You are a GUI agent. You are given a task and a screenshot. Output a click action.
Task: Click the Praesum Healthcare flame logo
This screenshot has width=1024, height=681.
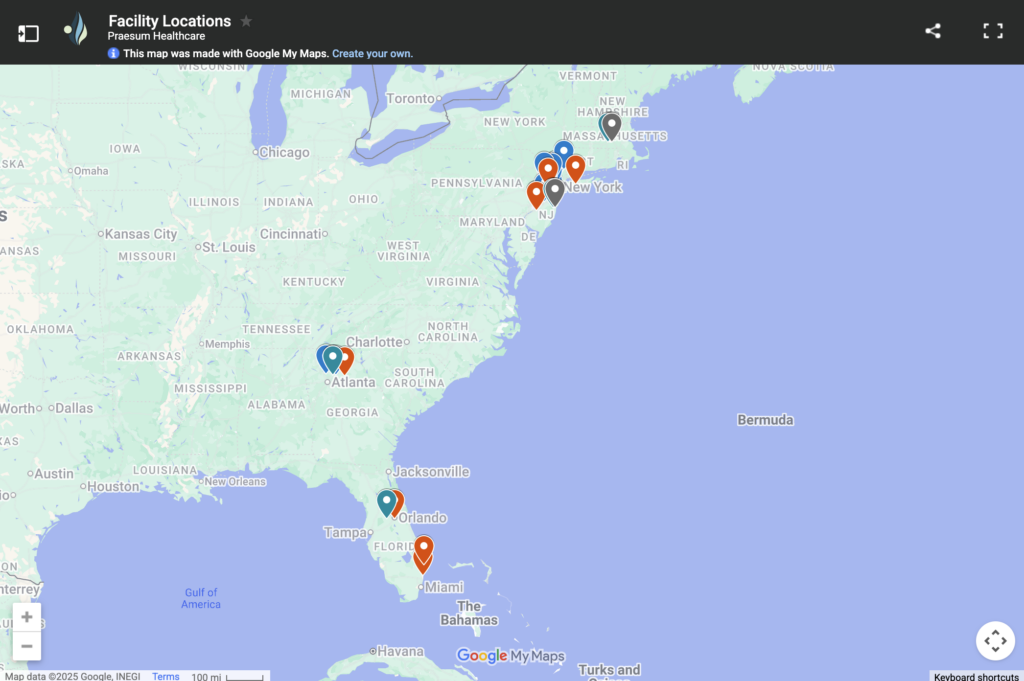coord(76,31)
